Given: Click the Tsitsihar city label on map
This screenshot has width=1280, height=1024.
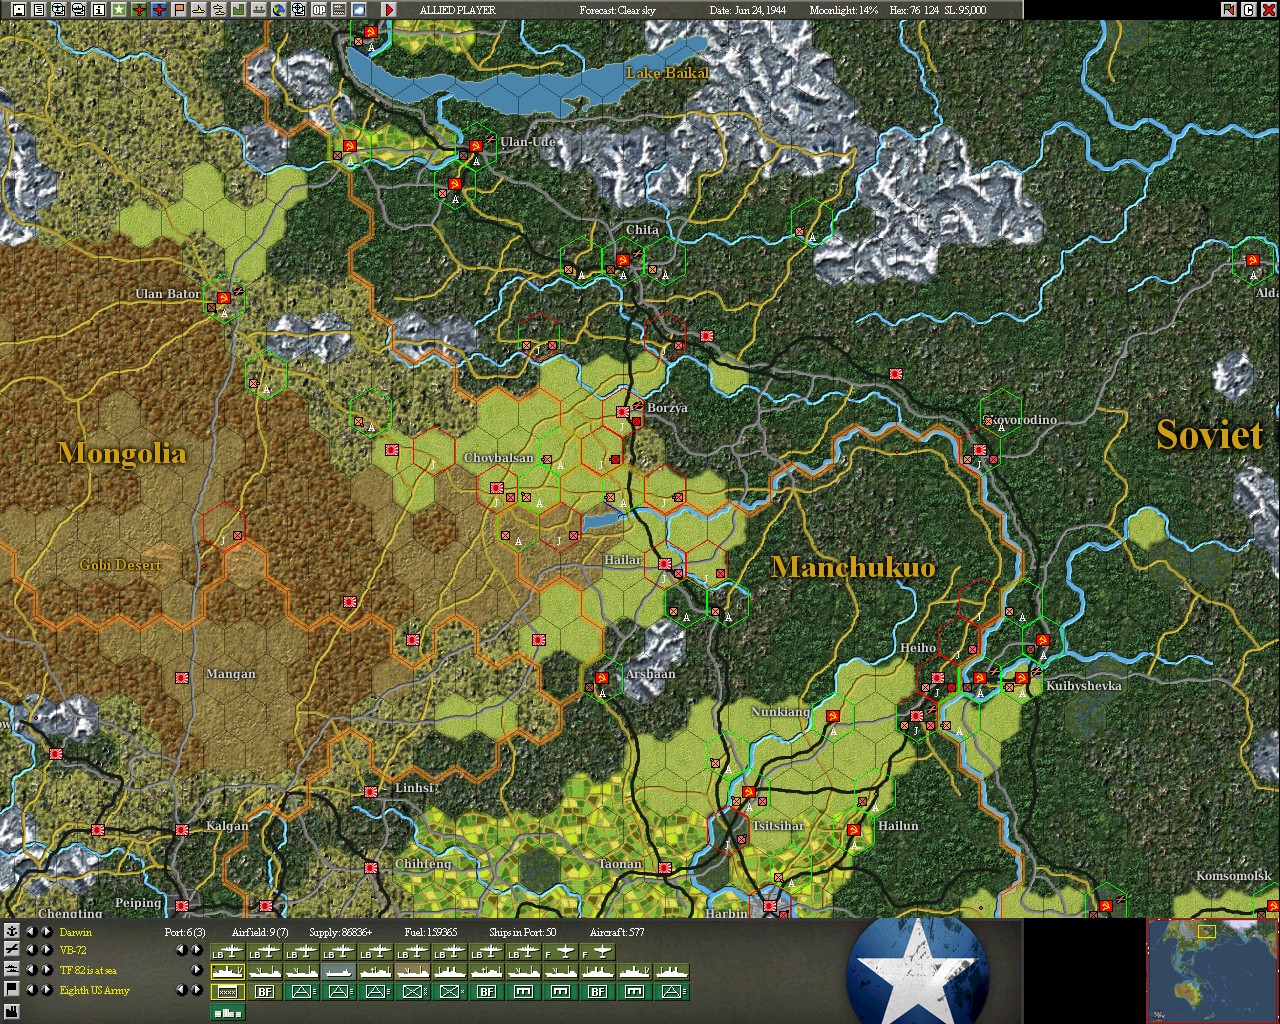Looking at the screenshot, I should tap(778, 826).
